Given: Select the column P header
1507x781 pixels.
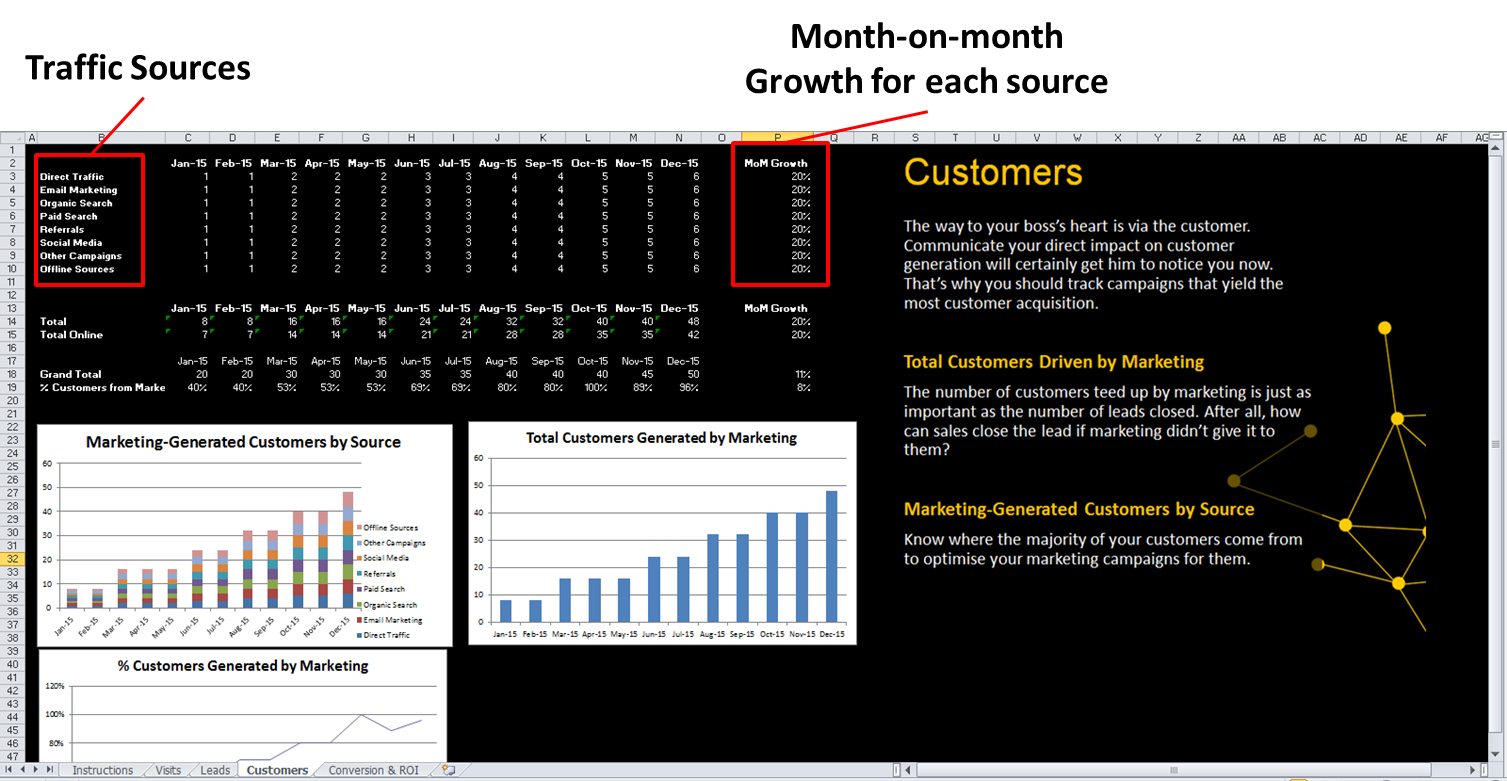Looking at the screenshot, I should click(x=777, y=137).
